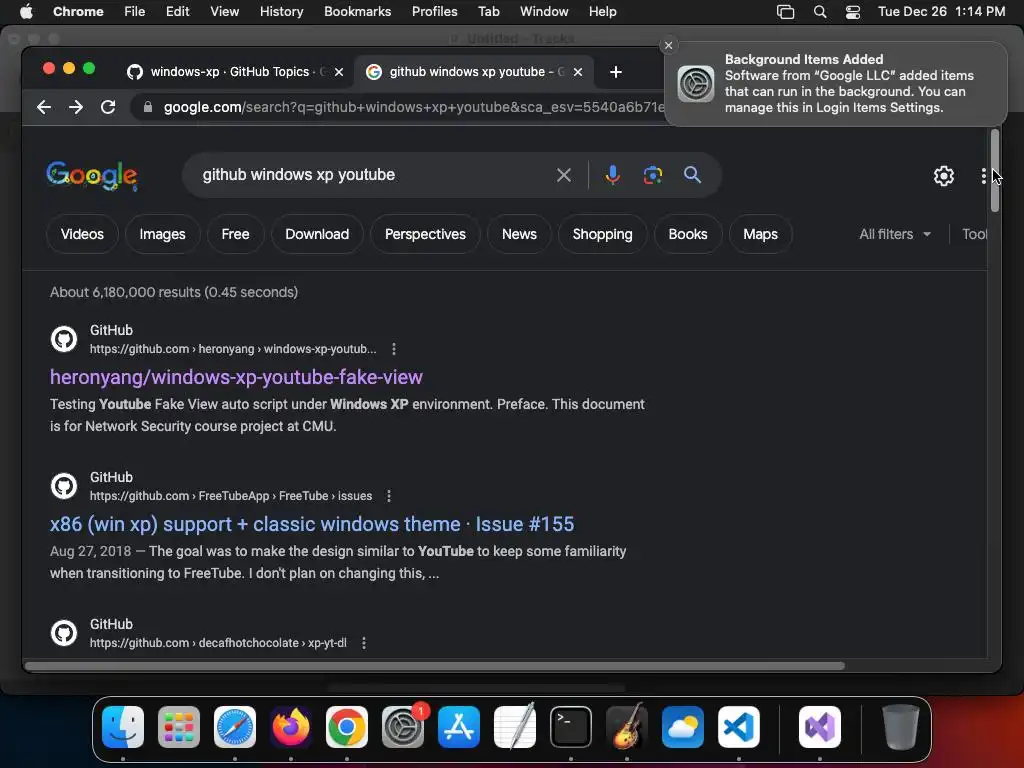Open Launchpad from the Dock
The image size is (1024, 768).
pyautogui.click(x=179, y=726)
